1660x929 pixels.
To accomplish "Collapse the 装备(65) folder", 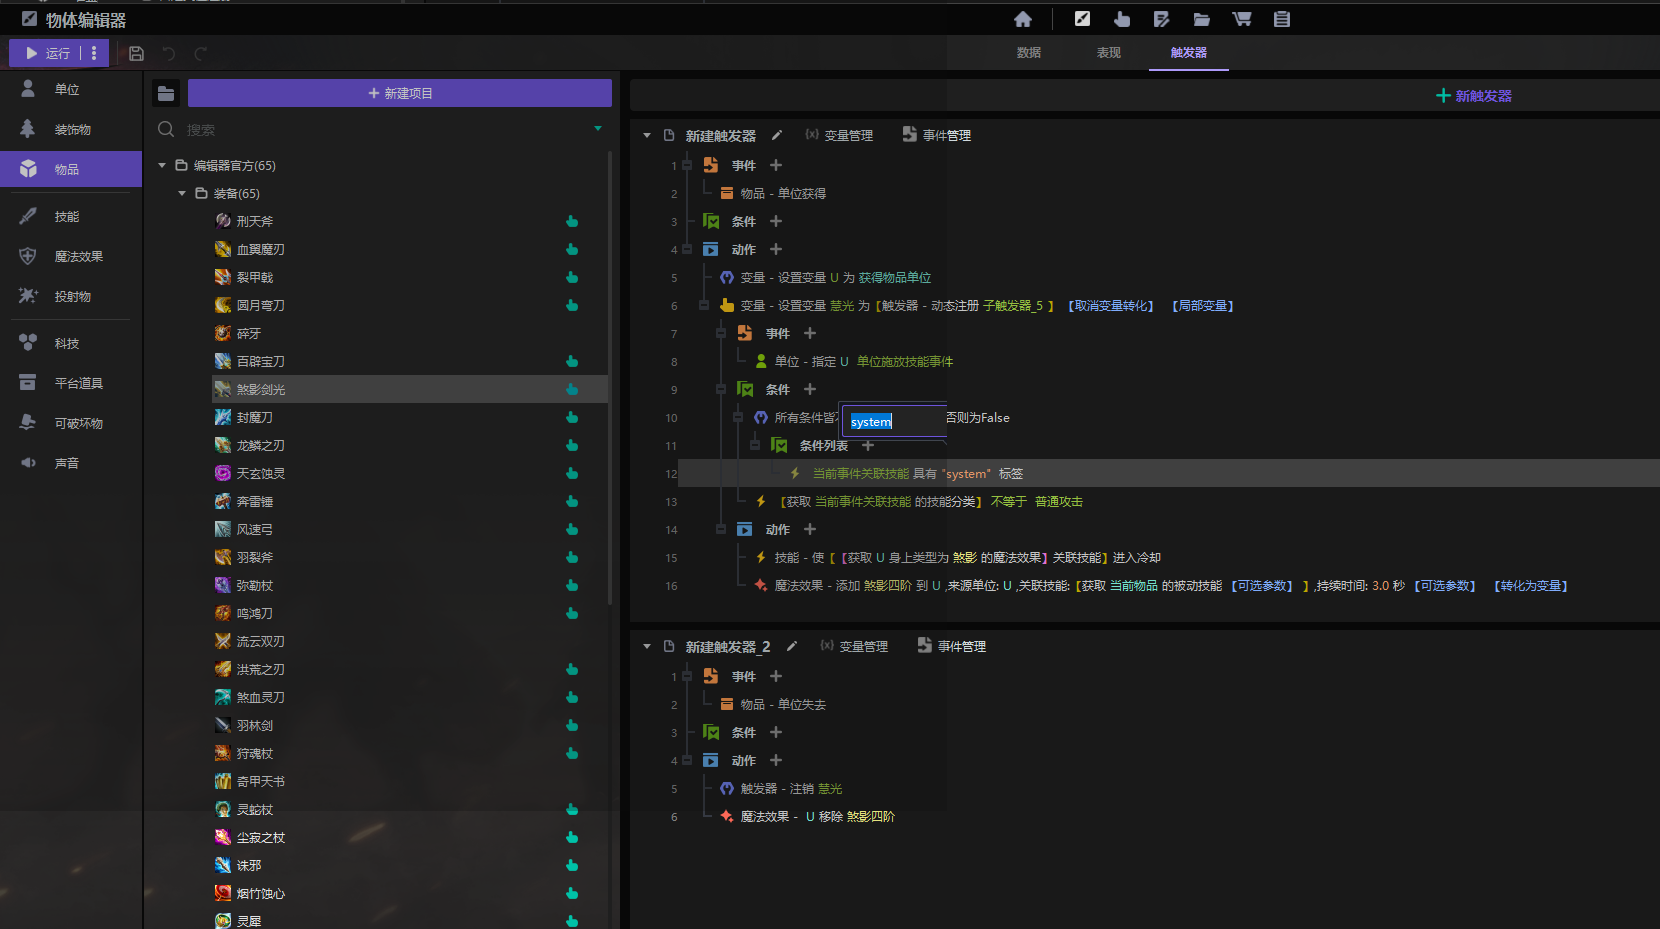I will tap(182, 193).
